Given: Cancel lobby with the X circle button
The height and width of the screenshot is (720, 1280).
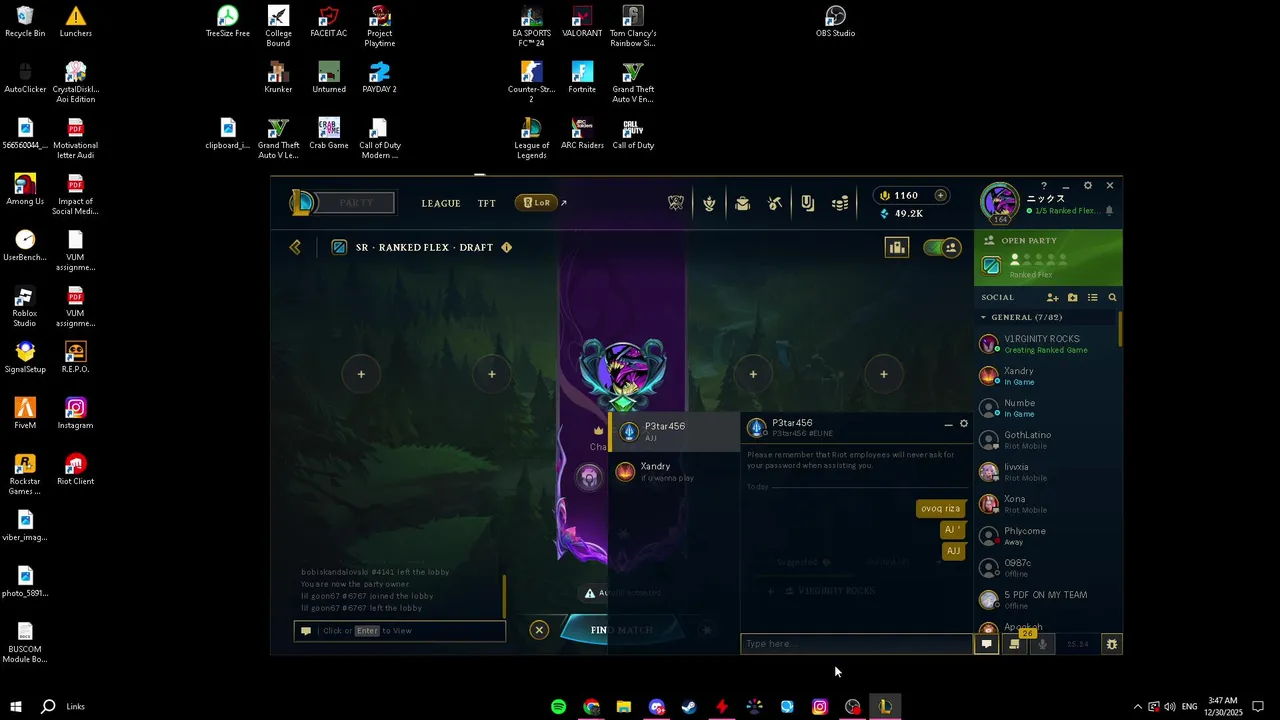Looking at the screenshot, I should [539, 630].
